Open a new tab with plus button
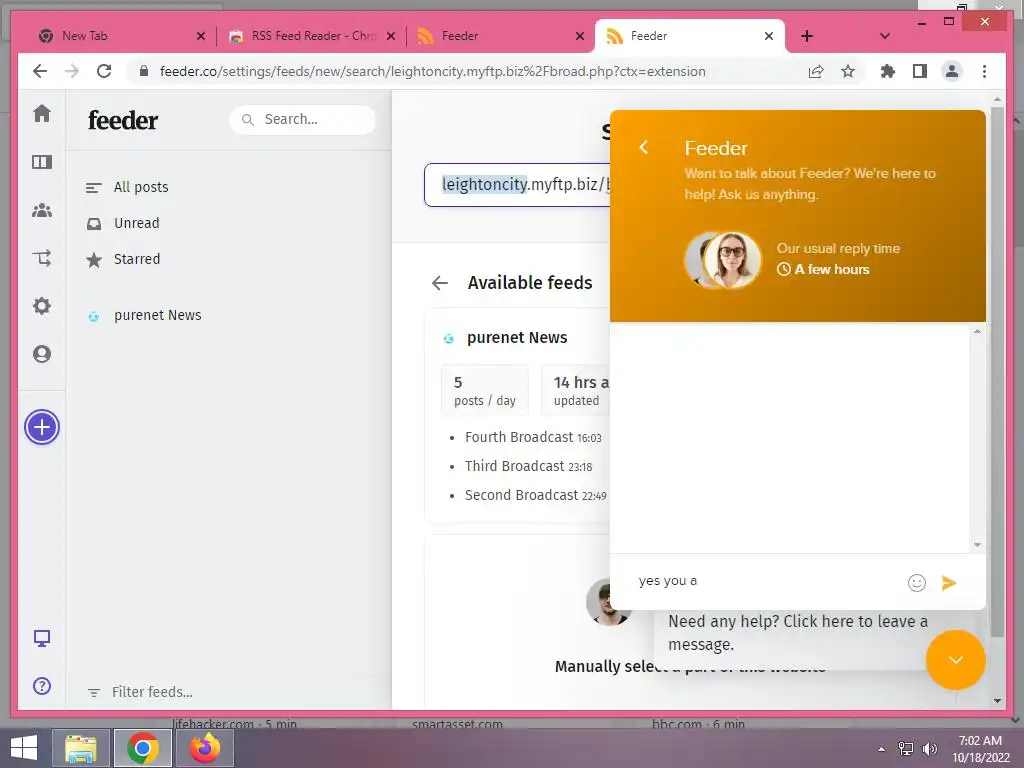The width and height of the screenshot is (1024, 768). pyautogui.click(x=807, y=36)
